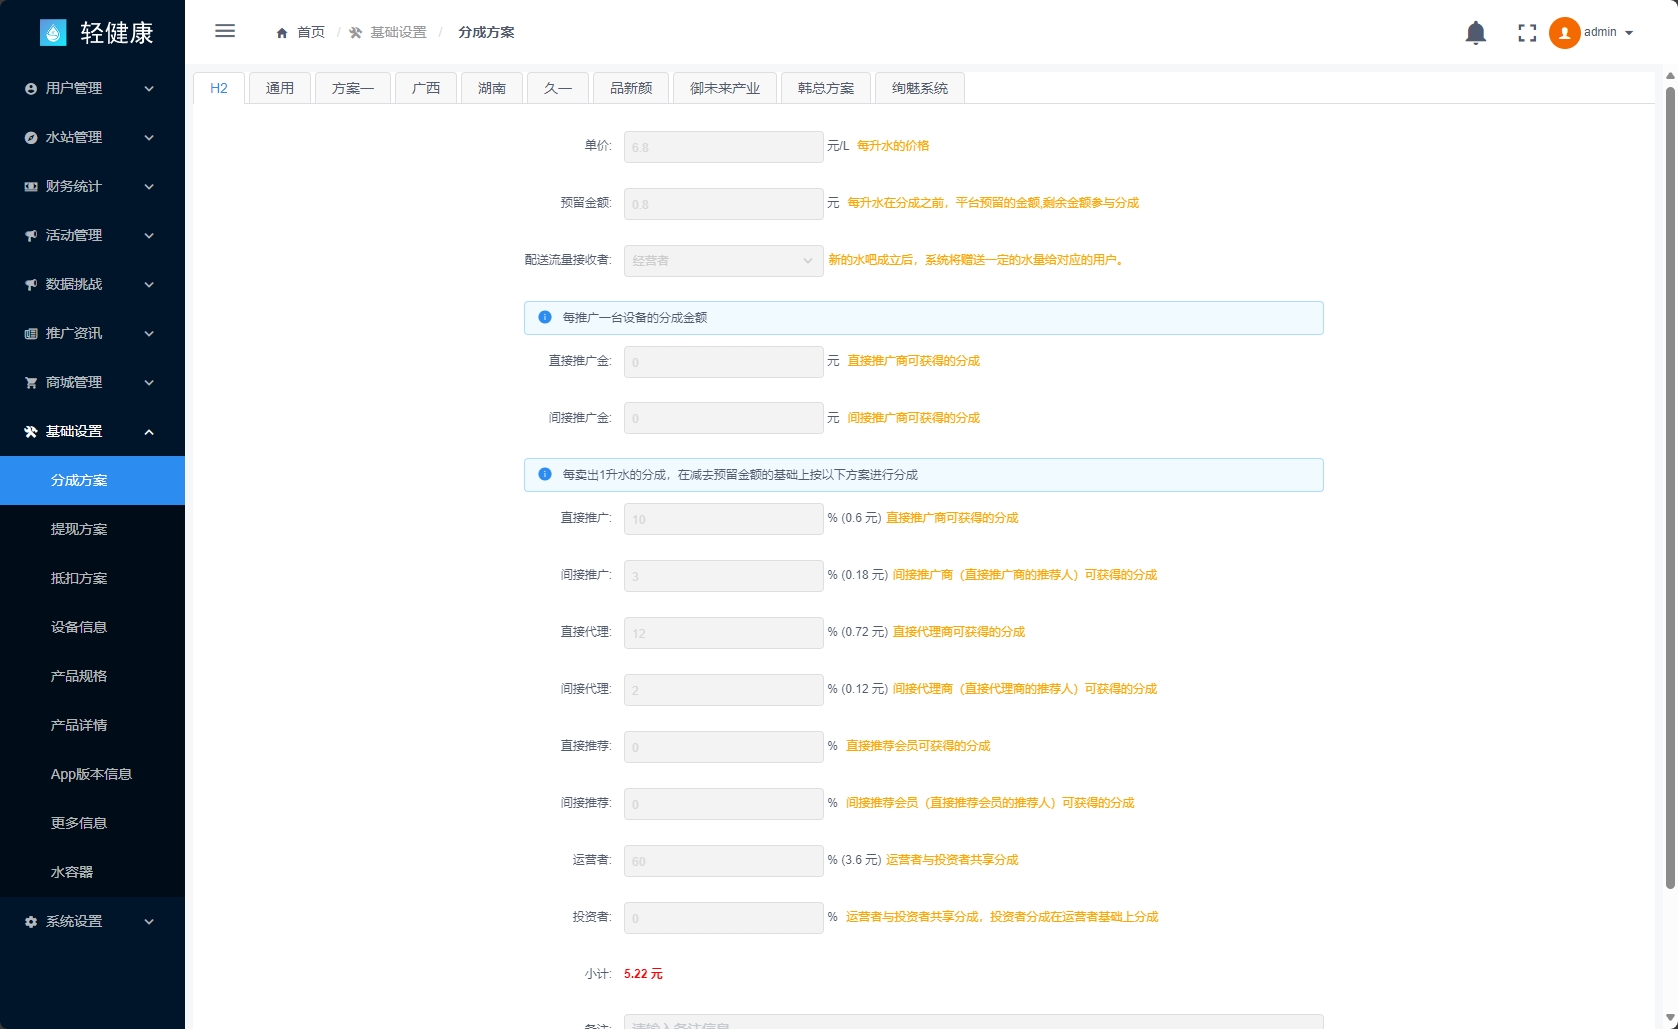Switch to the 御未来产业 tab

[x=725, y=88]
